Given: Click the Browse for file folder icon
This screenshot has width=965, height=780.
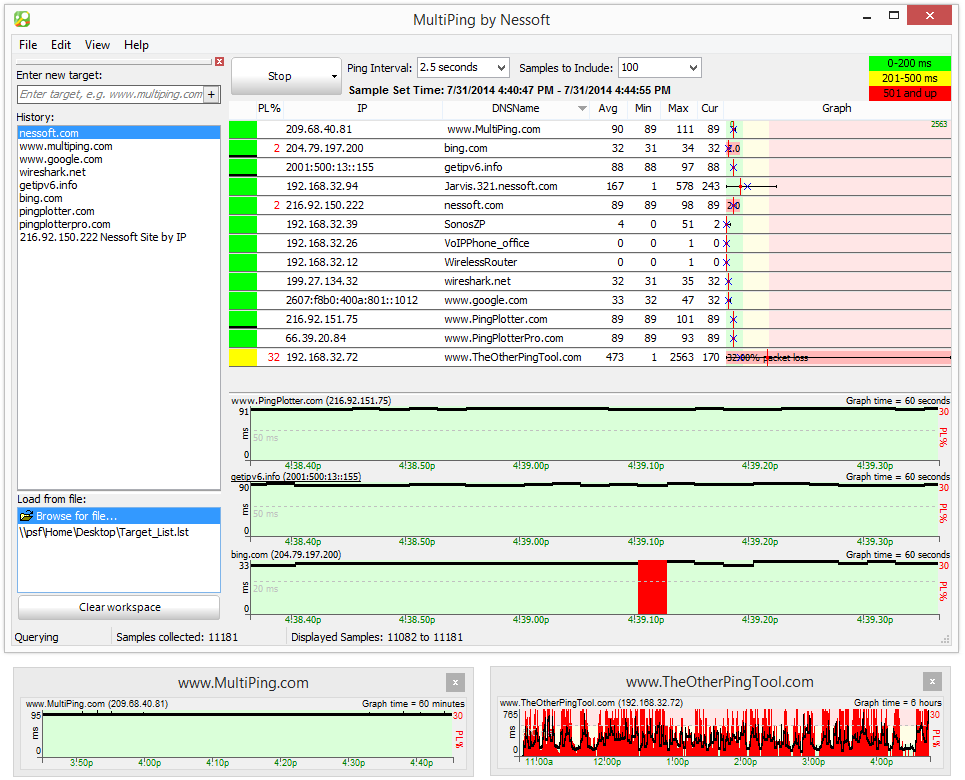Looking at the screenshot, I should (x=27, y=516).
